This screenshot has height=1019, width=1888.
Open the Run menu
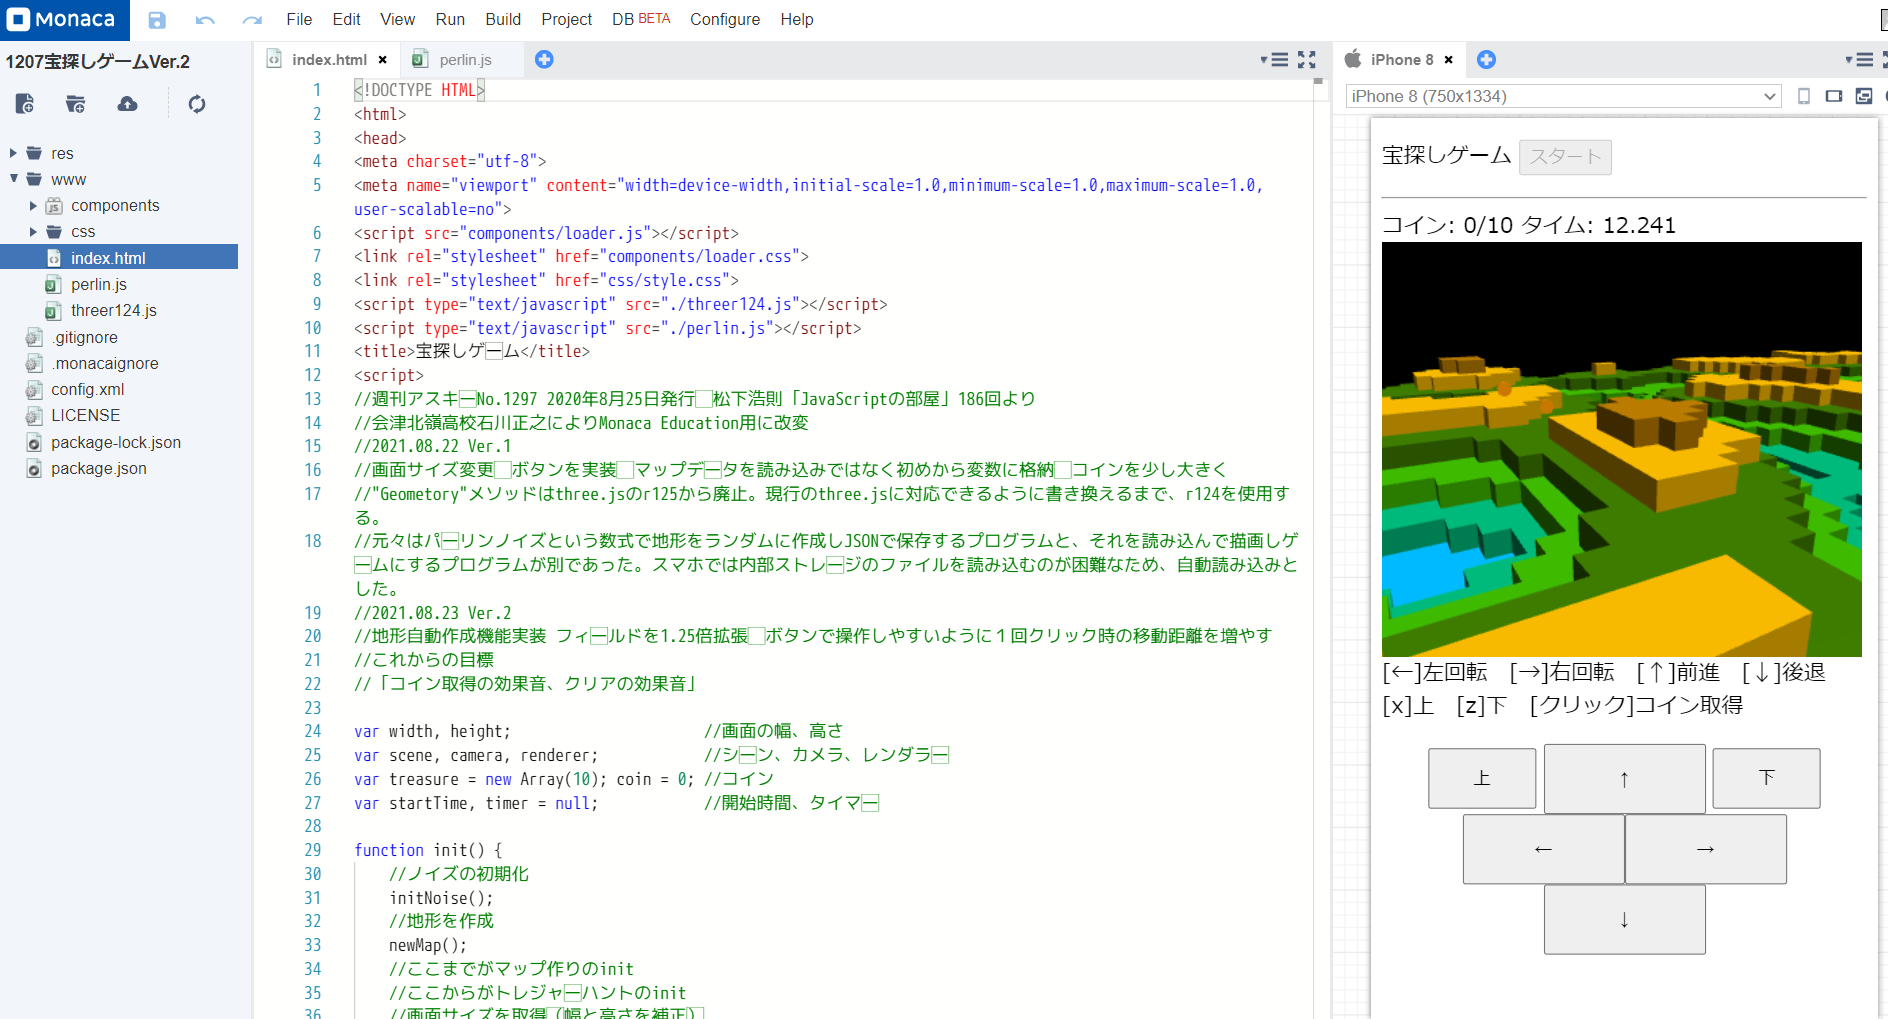450,19
